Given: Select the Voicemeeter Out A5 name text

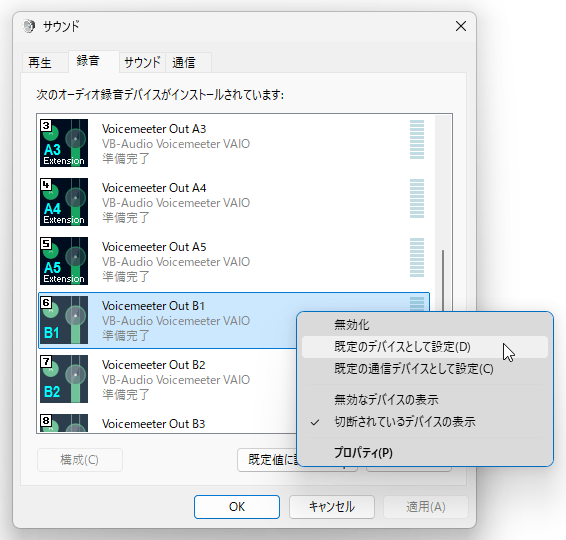Looking at the screenshot, I should (154, 247).
